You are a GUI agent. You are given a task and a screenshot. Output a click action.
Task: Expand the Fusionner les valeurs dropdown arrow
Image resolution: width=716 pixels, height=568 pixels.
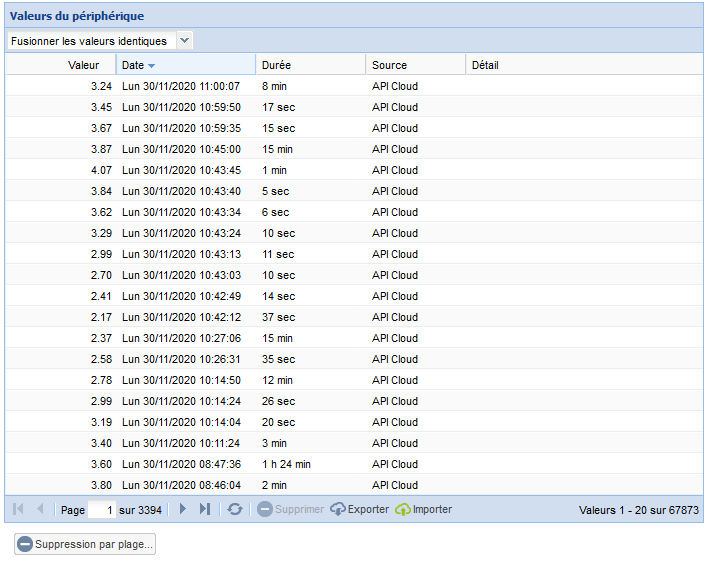184,41
